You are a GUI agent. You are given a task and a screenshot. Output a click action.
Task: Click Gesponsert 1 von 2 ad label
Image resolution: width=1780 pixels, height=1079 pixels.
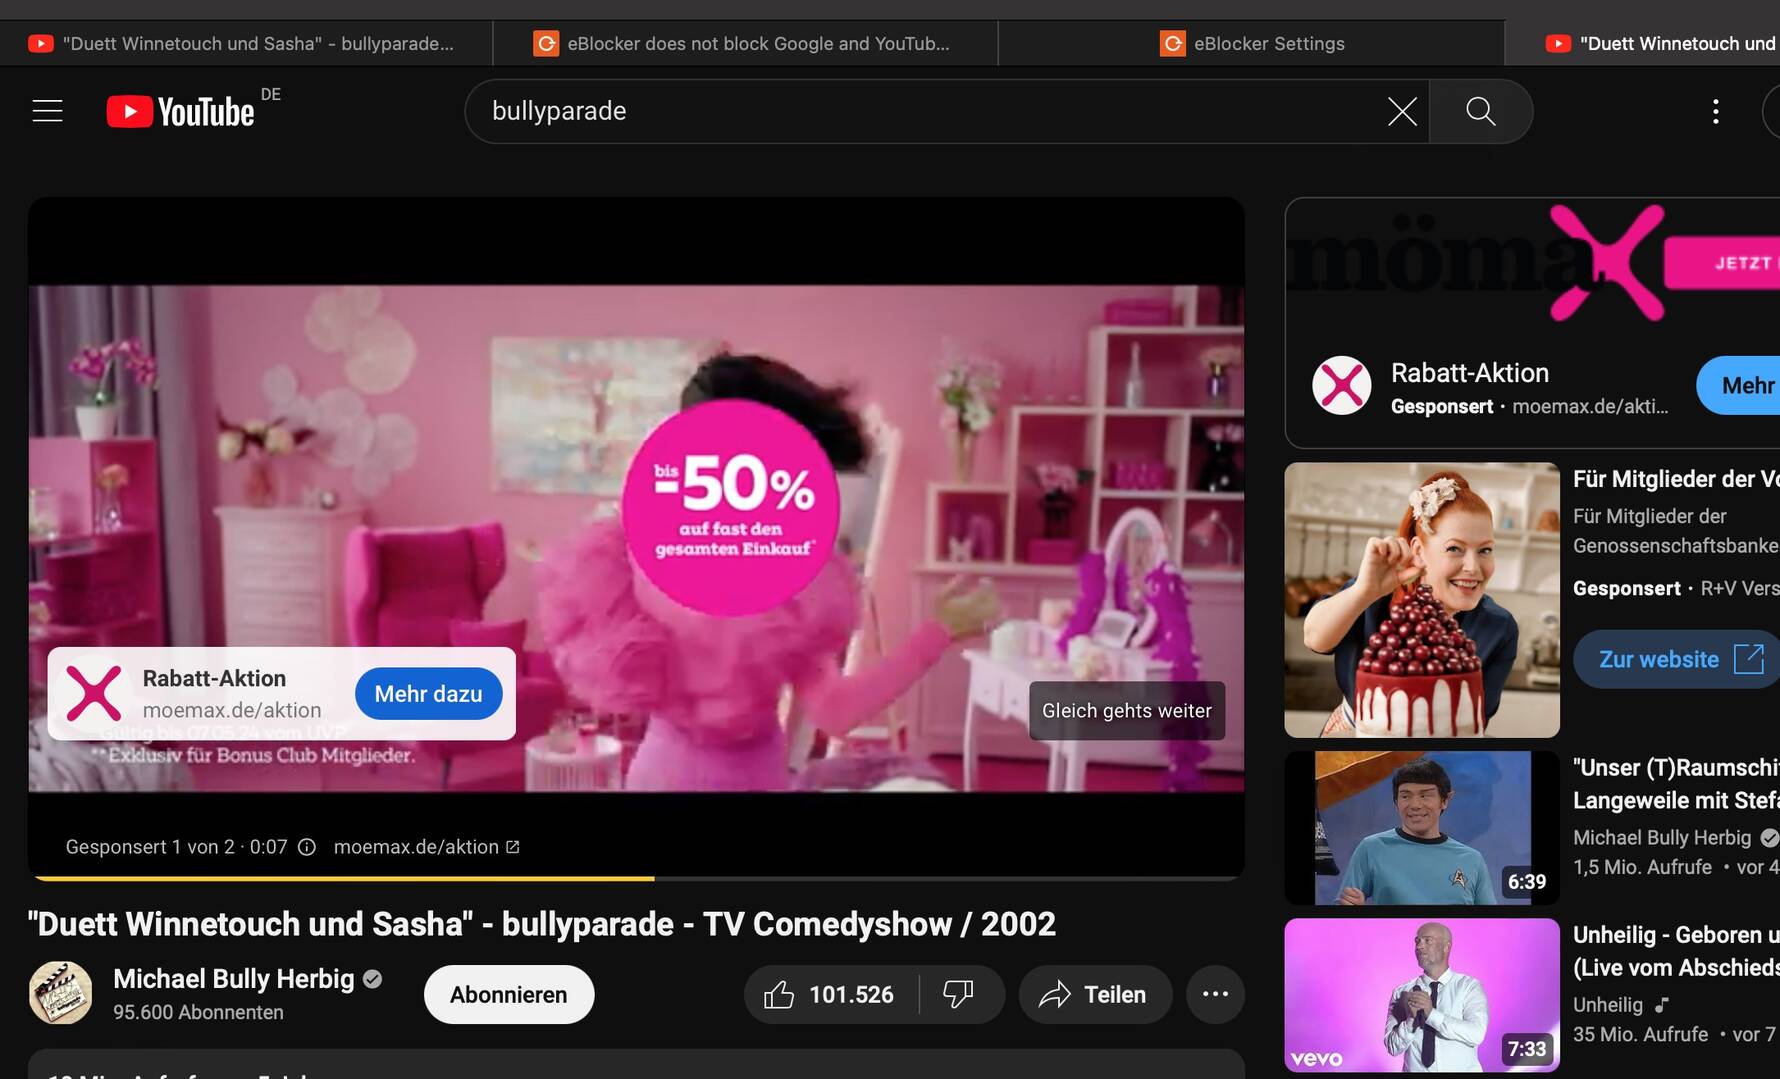click(x=150, y=847)
